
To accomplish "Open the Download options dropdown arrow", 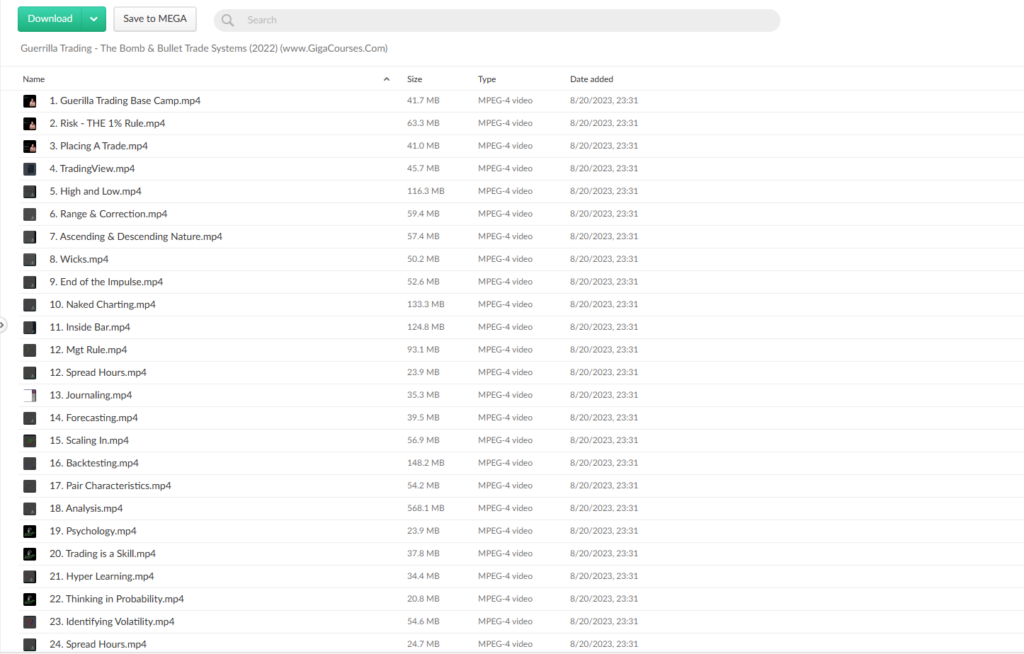I will tap(94, 19).
